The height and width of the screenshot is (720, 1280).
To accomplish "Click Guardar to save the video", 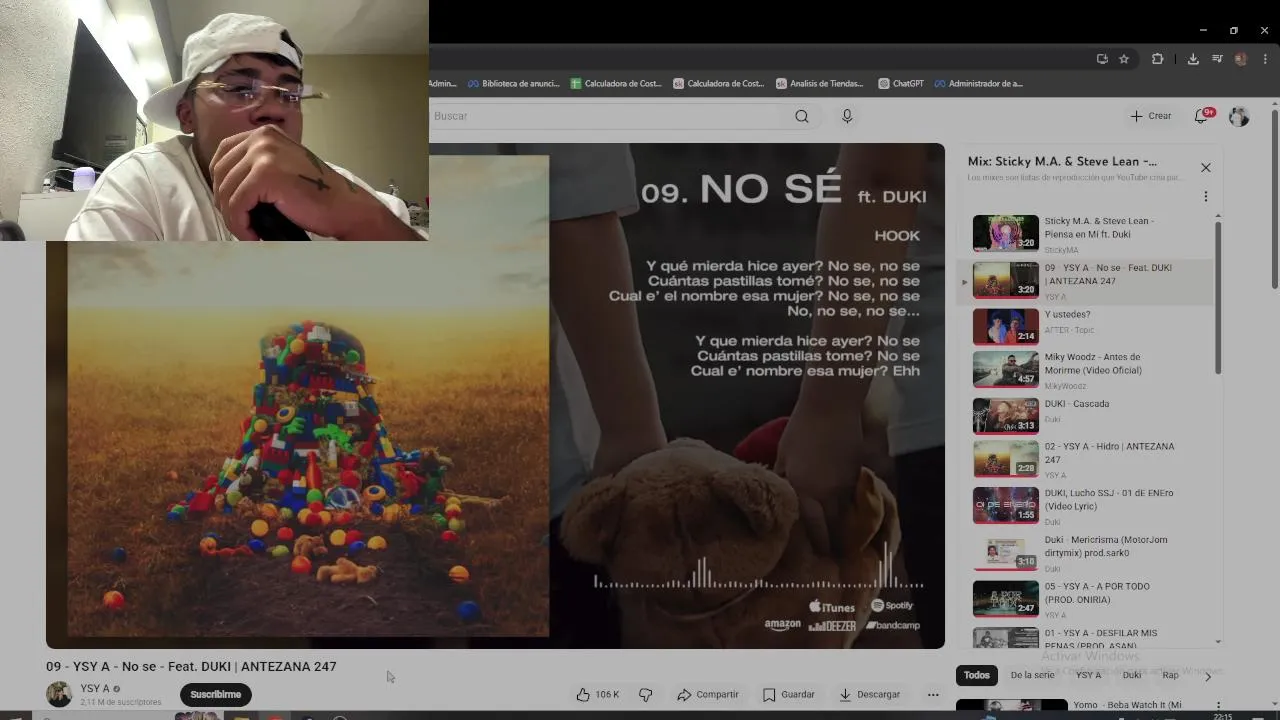I will pos(789,694).
